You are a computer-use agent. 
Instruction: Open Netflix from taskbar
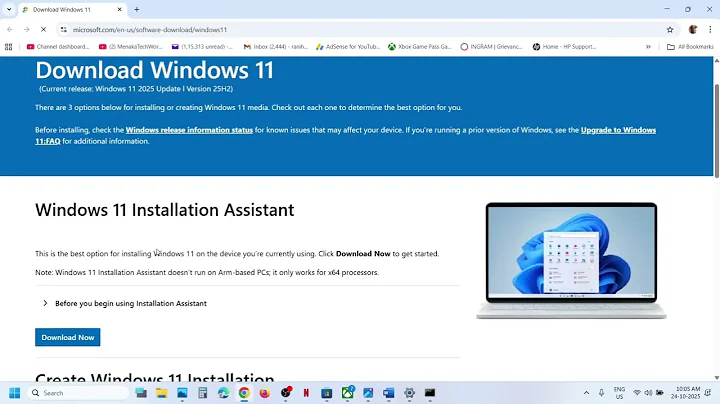(x=306, y=393)
